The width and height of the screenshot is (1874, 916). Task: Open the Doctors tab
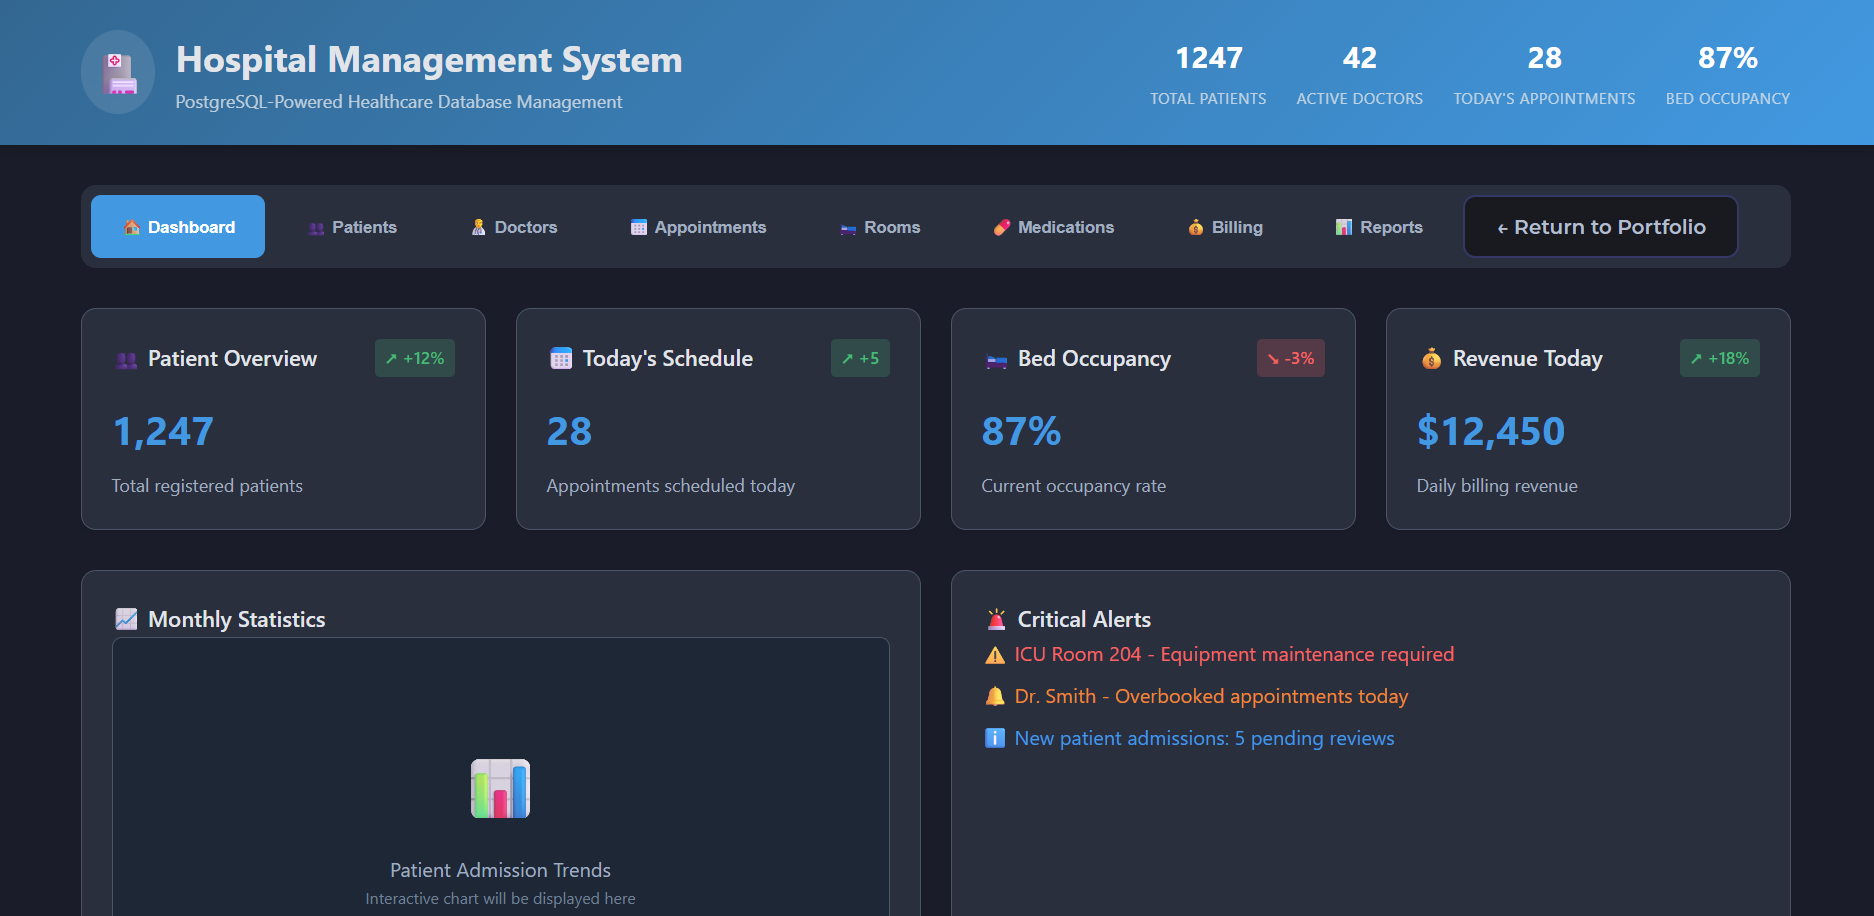pyautogui.click(x=514, y=227)
